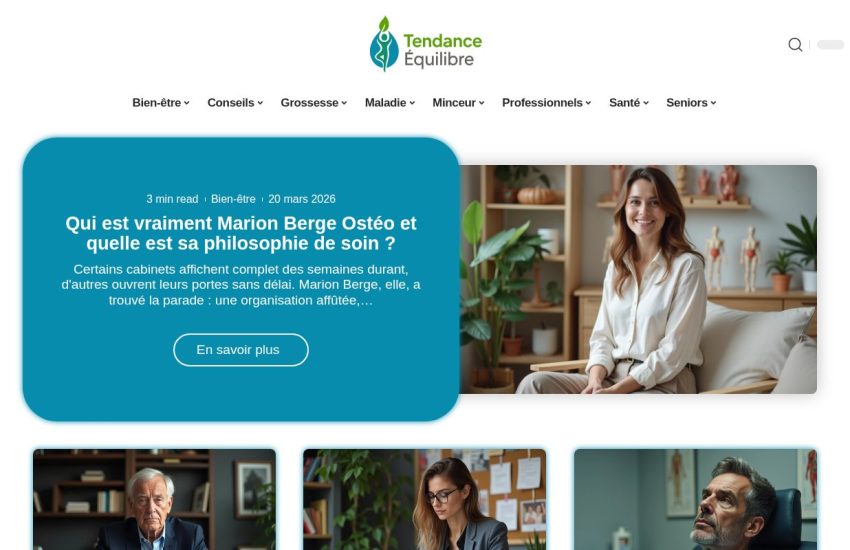
Task: Open the bearded man looking up thumbnail
Action: tap(696, 499)
